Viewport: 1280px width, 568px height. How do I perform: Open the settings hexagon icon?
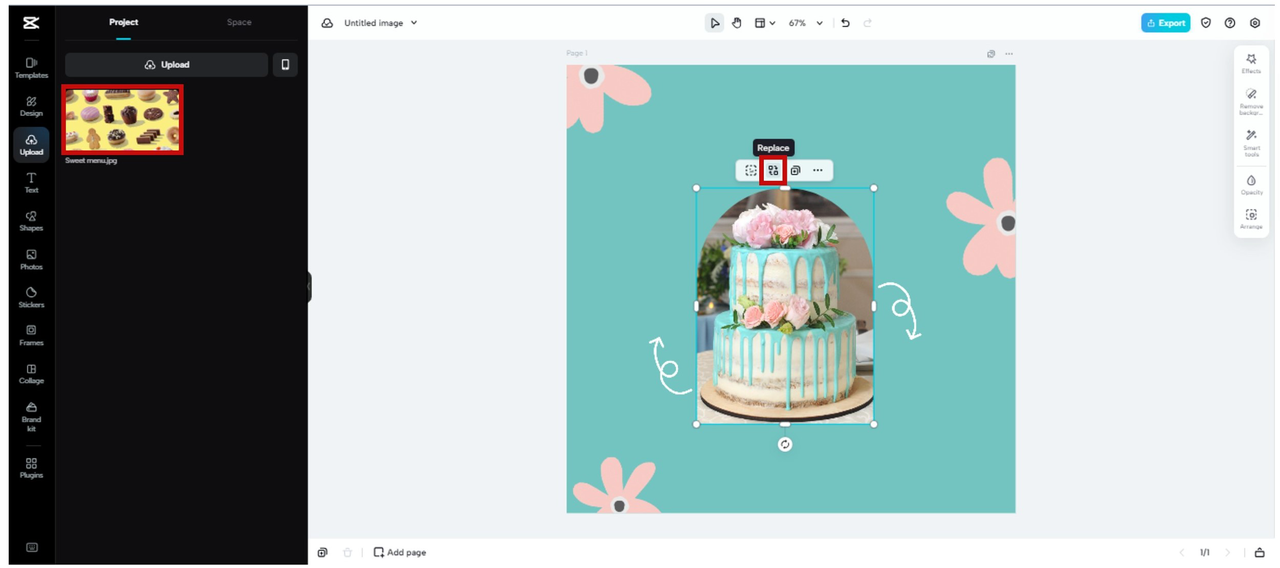pyautogui.click(x=1255, y=23)
